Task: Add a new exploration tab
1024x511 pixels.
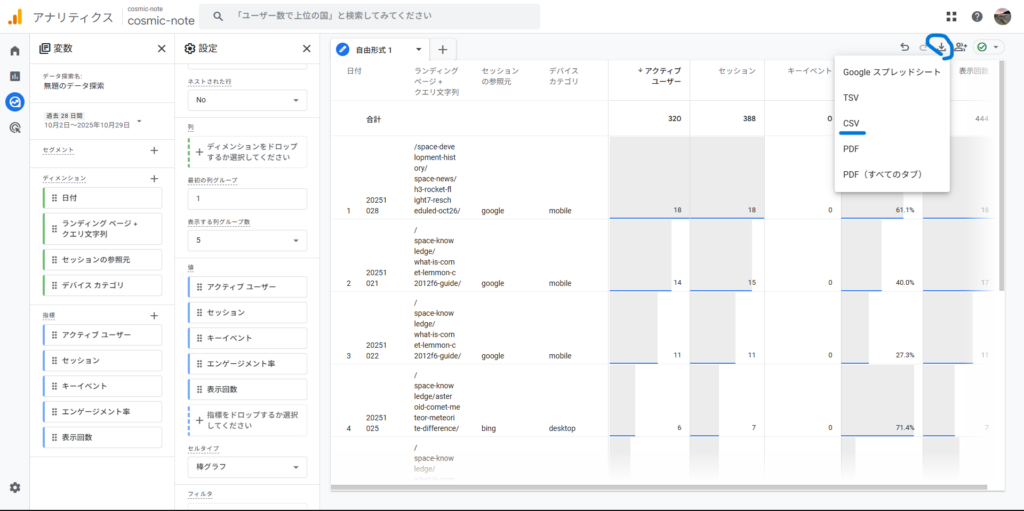Action: (x=442, y=49)
